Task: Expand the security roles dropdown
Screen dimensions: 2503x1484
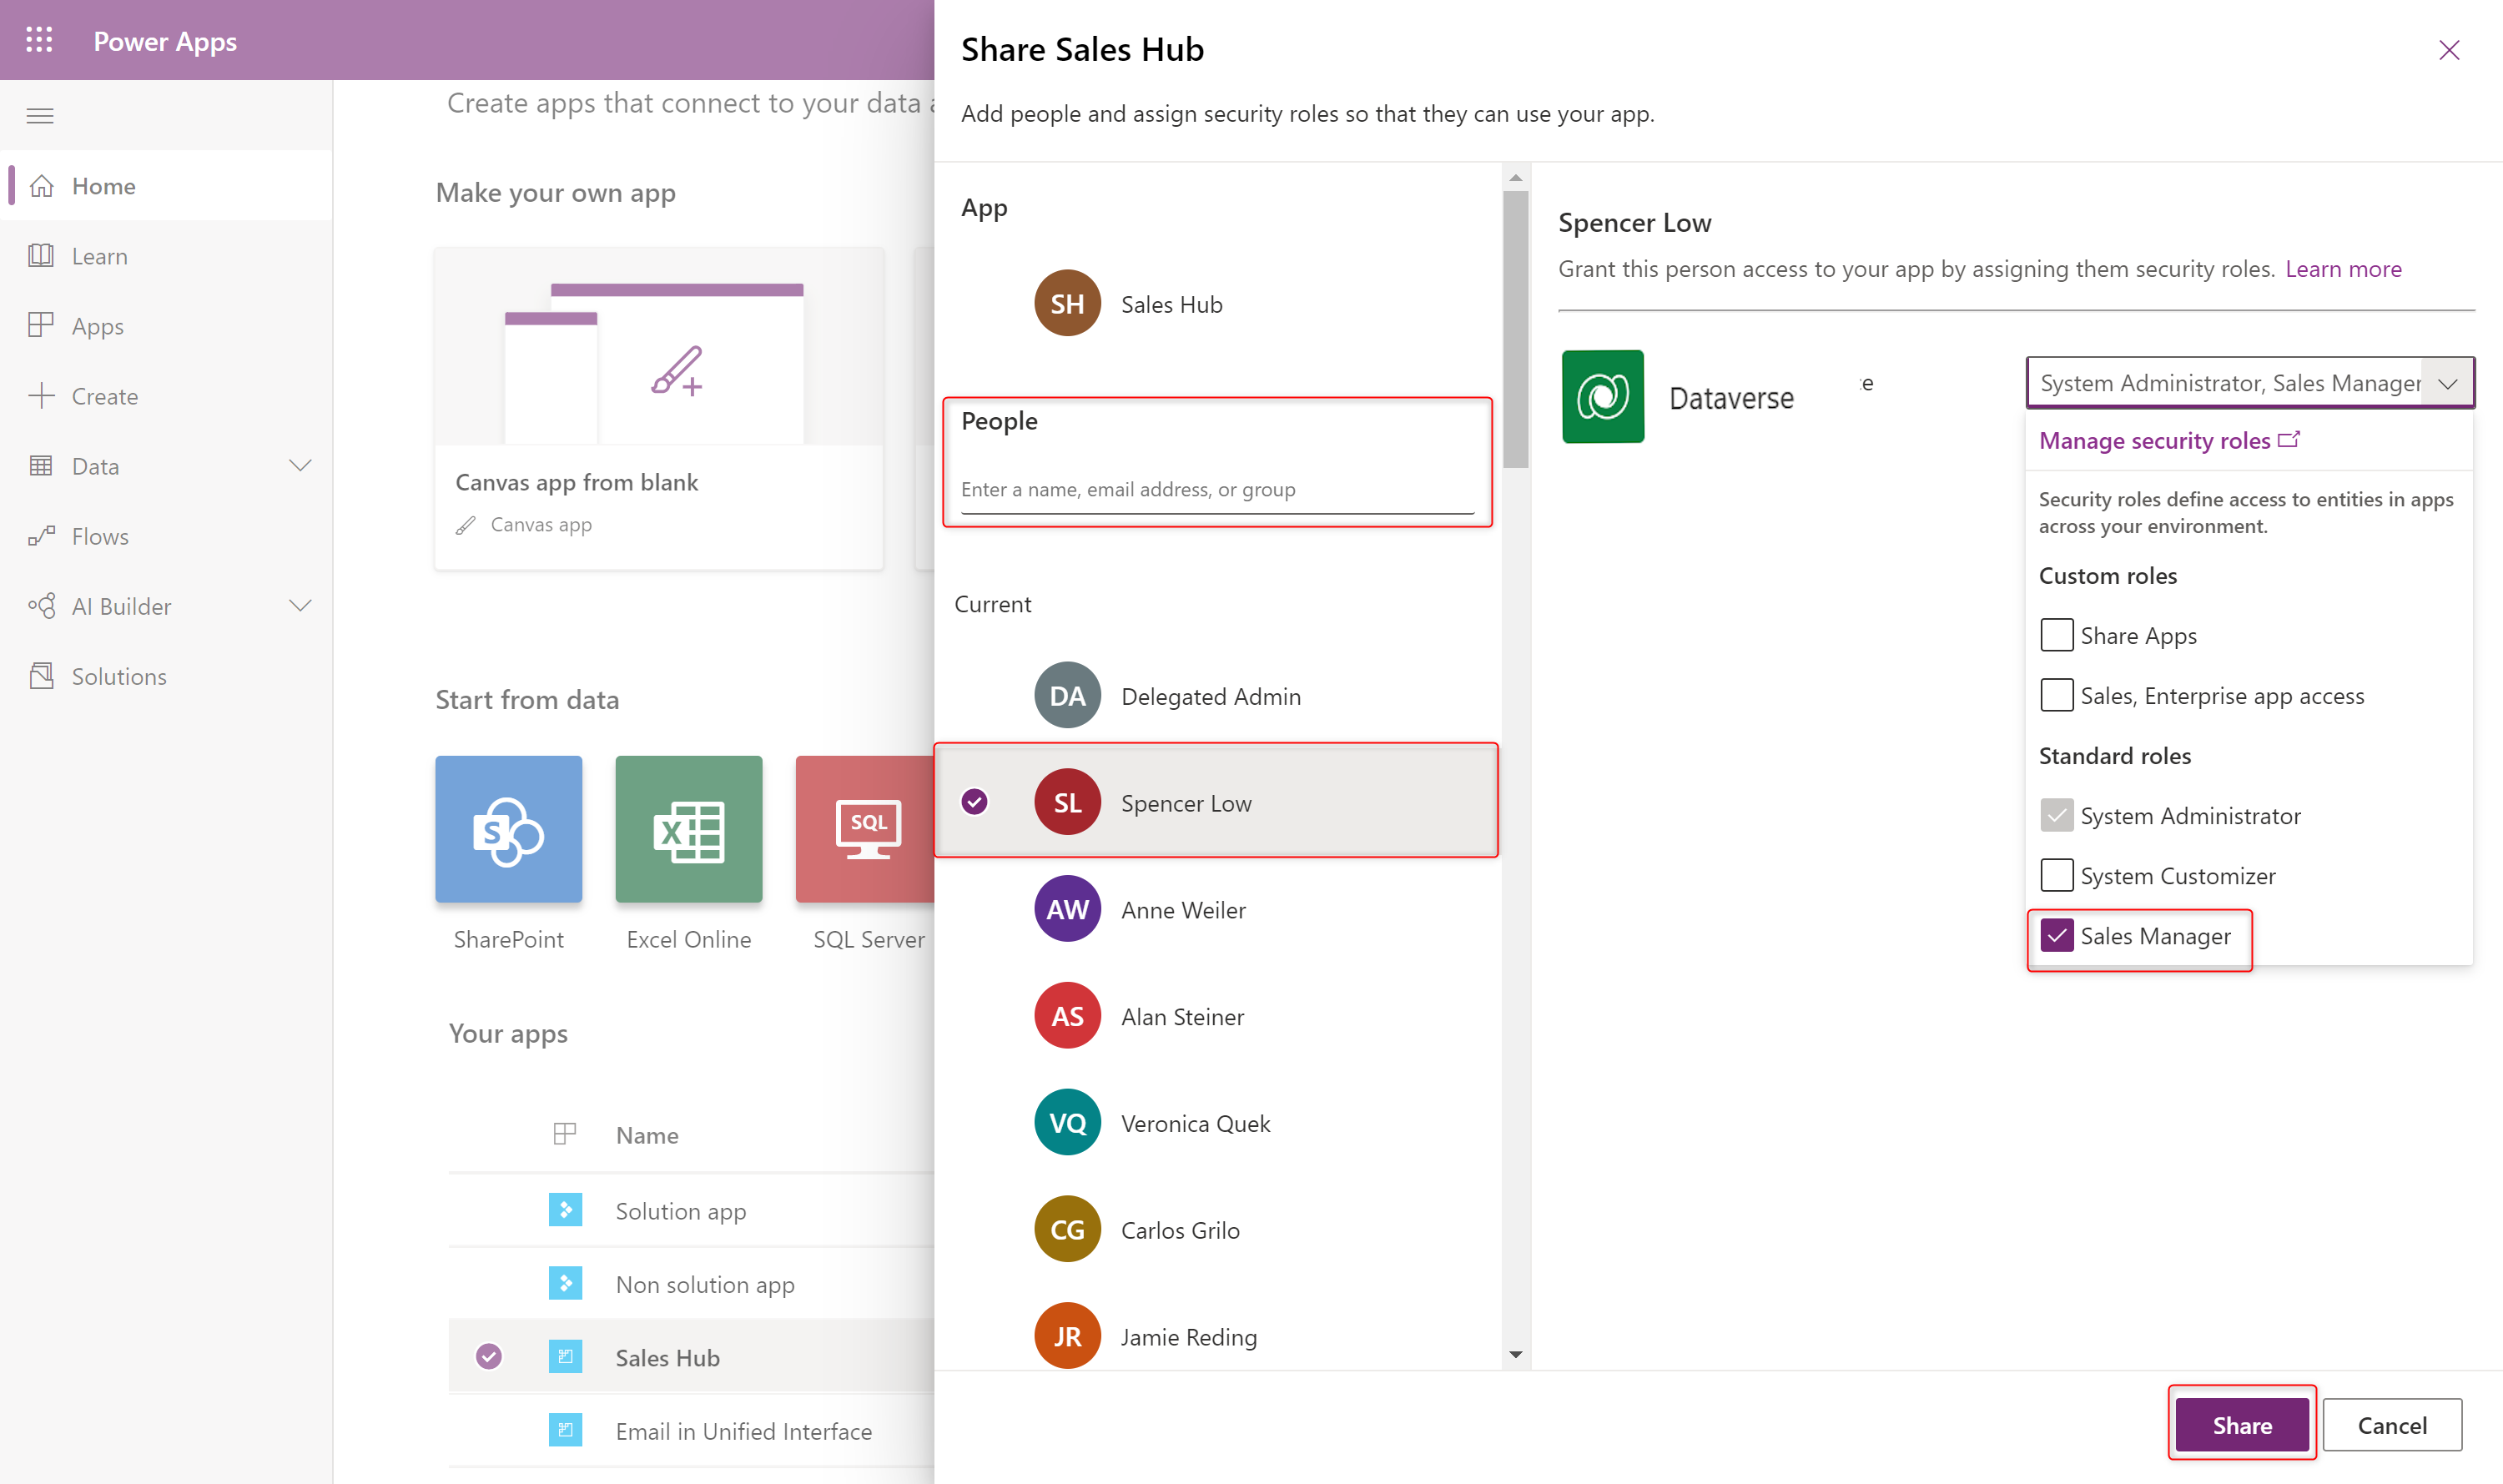Action: click(x=2446, y=384)
